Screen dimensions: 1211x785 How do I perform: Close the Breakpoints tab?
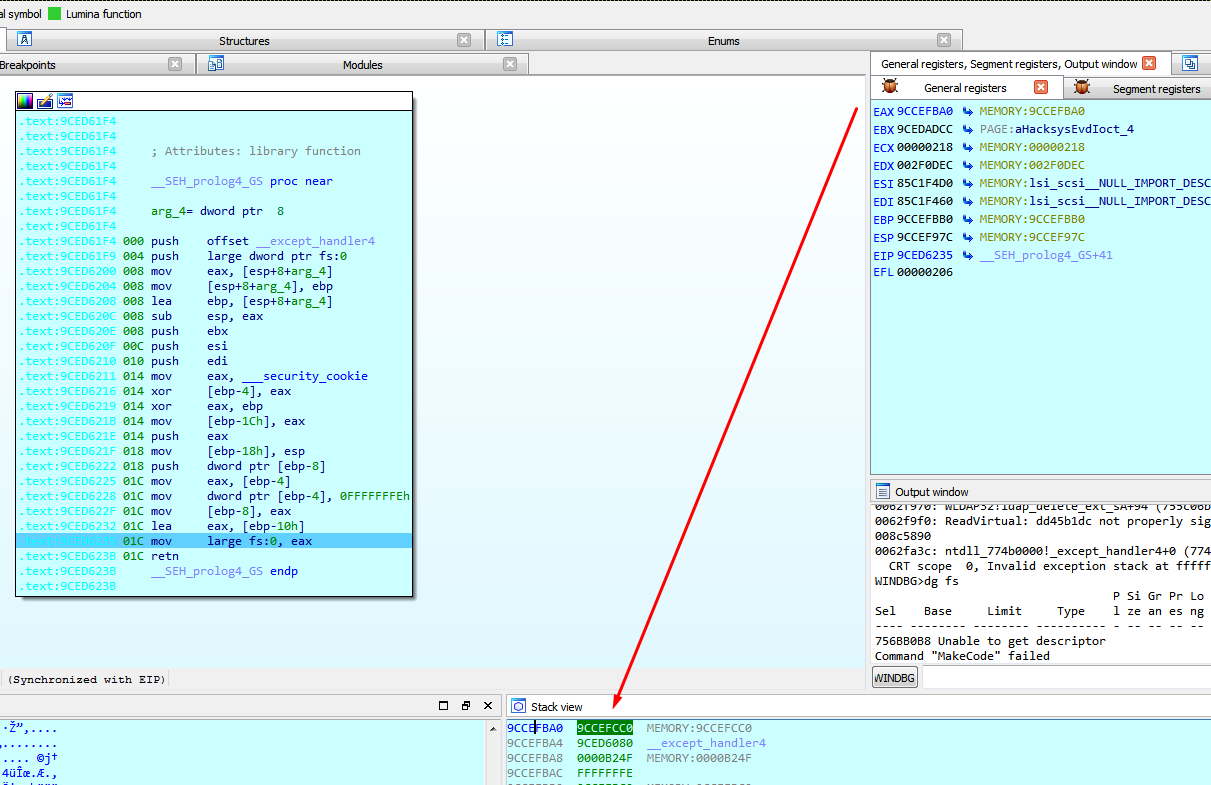175,65
